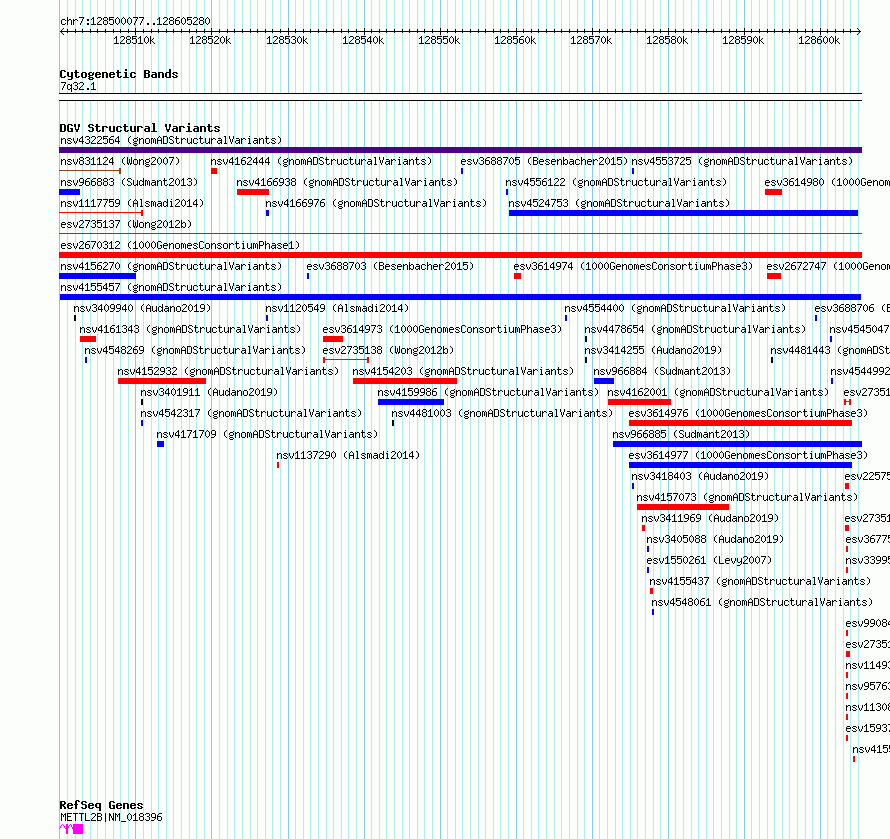Click the red esv3614976 variant bar
Image resolution: width=890 pixels, height=839 pixels.
pyautogui.click(x=740, y=423)
